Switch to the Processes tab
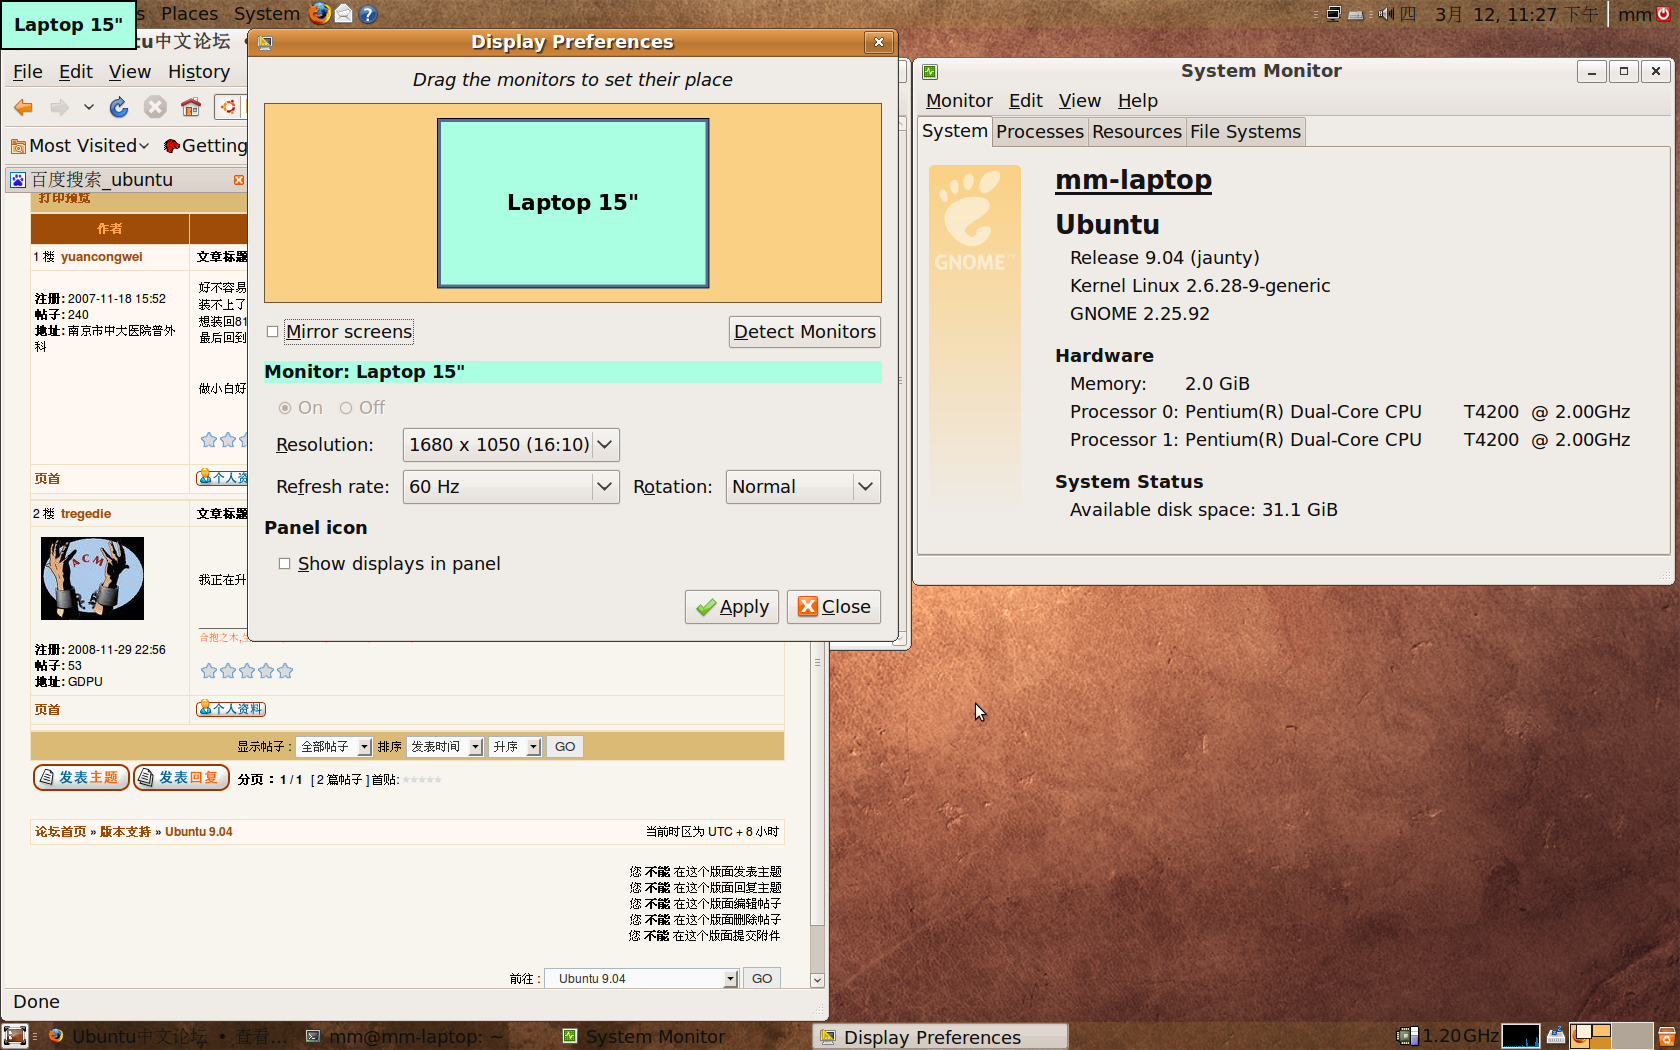The height and width of the screenshot is (1050, 1680). [x=1040, y=132]
